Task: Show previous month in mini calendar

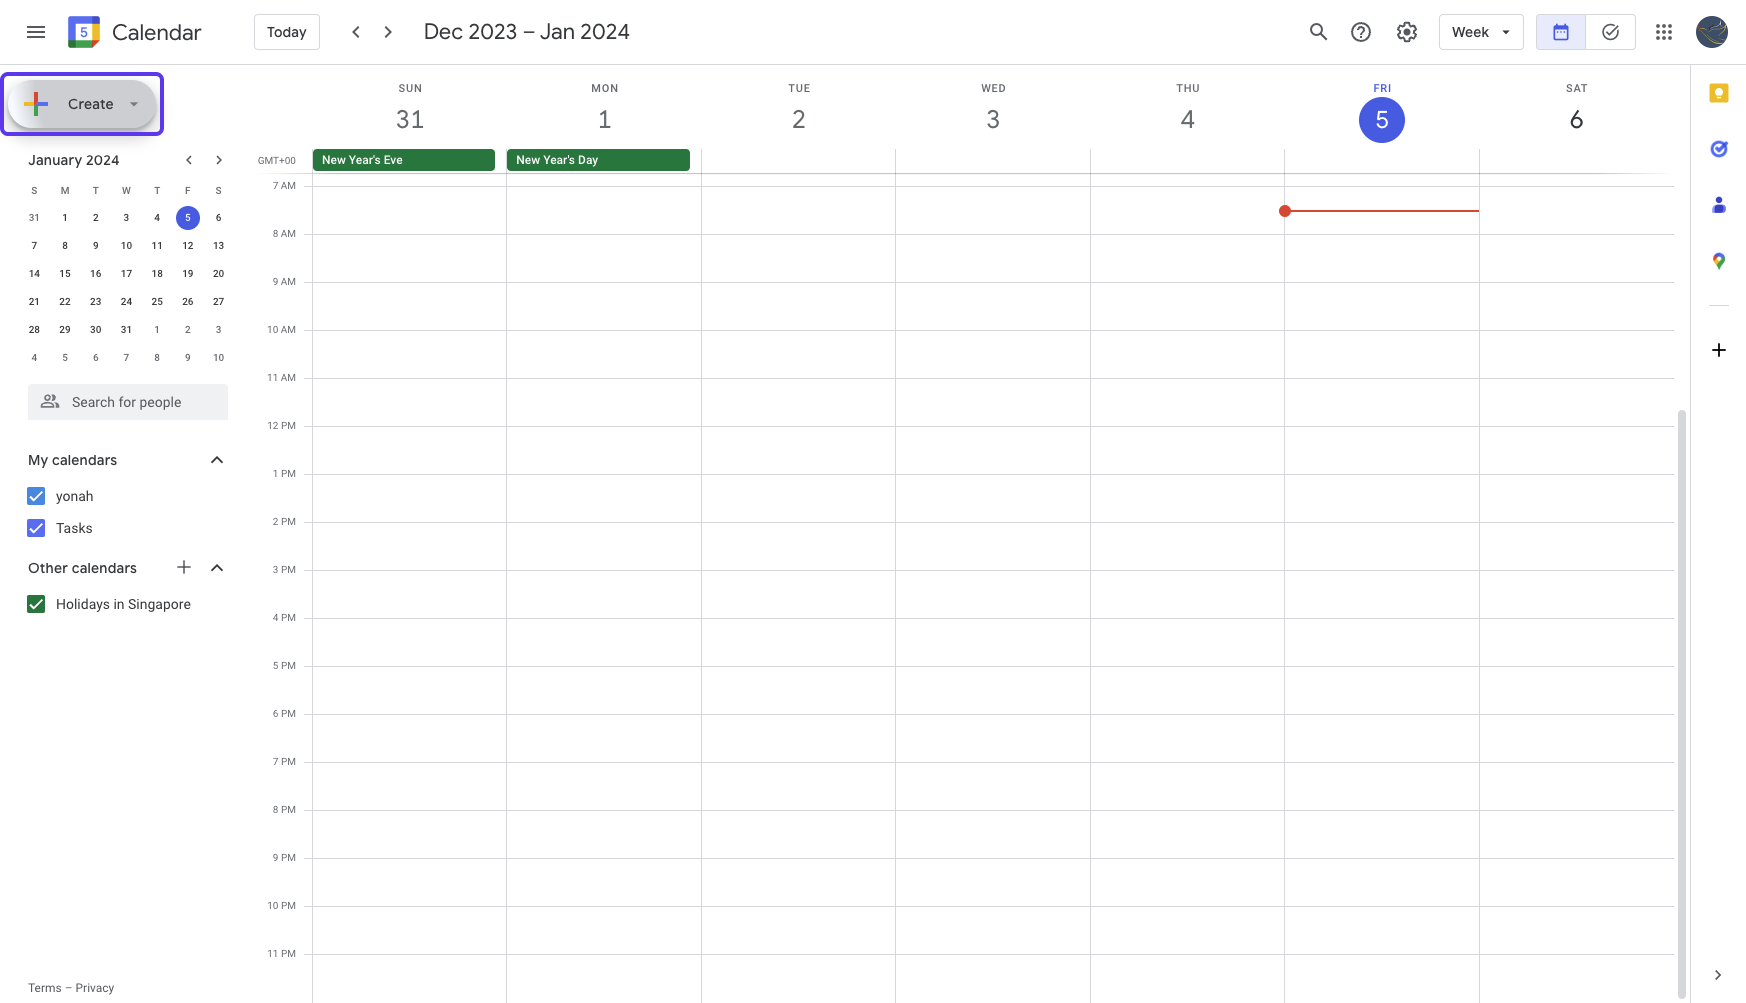Action: [x=188, y=160]
